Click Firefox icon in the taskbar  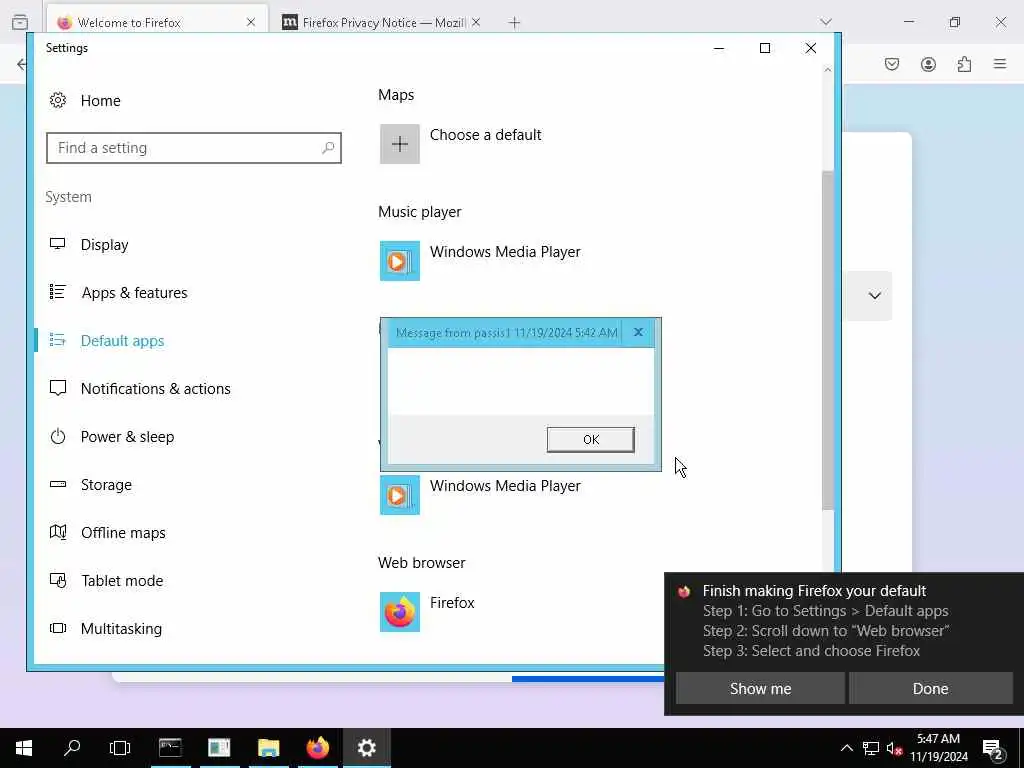318,748
